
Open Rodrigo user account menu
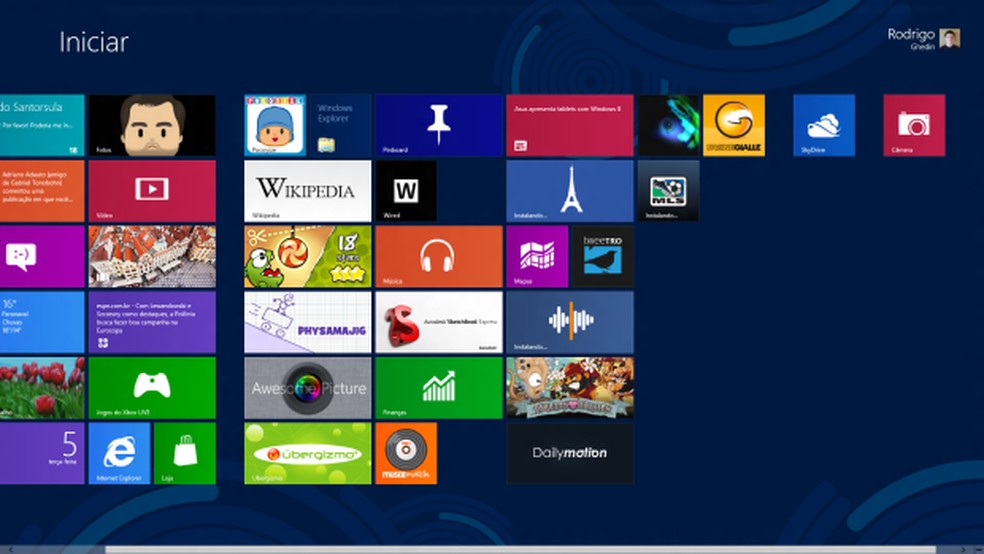(x=923, y=38)
